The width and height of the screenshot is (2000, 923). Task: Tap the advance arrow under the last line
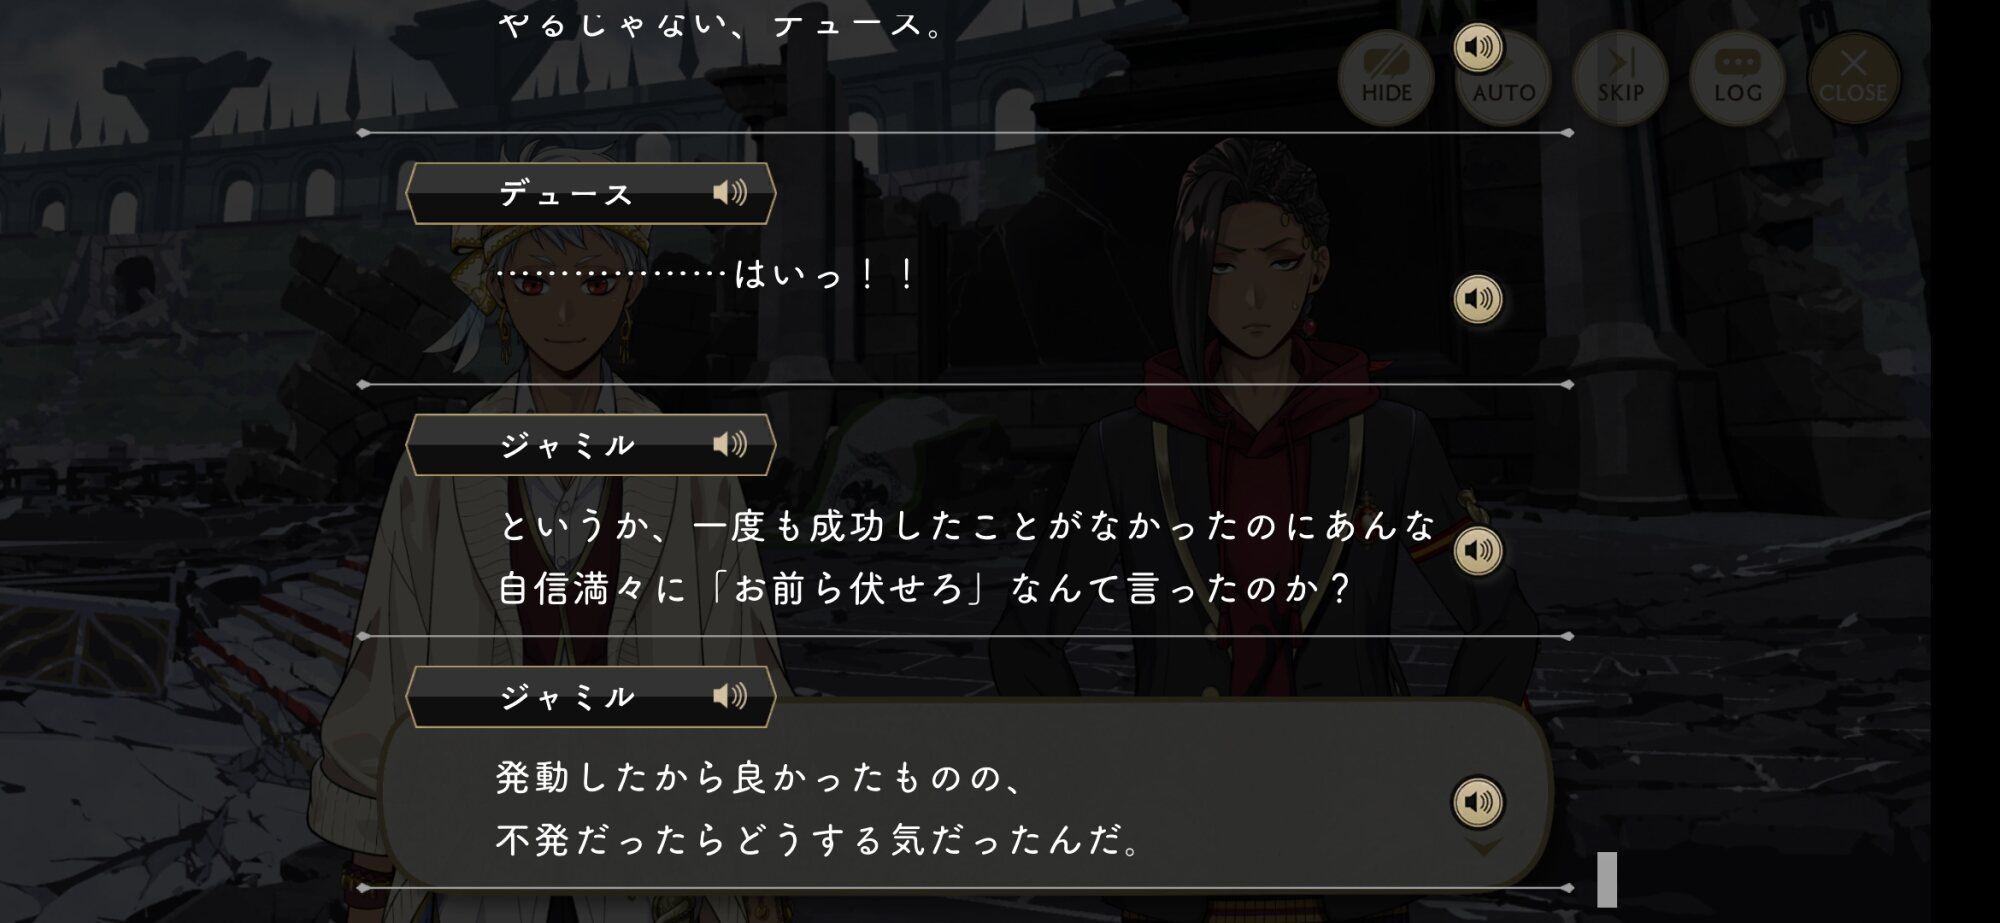tap(1483, 847)
